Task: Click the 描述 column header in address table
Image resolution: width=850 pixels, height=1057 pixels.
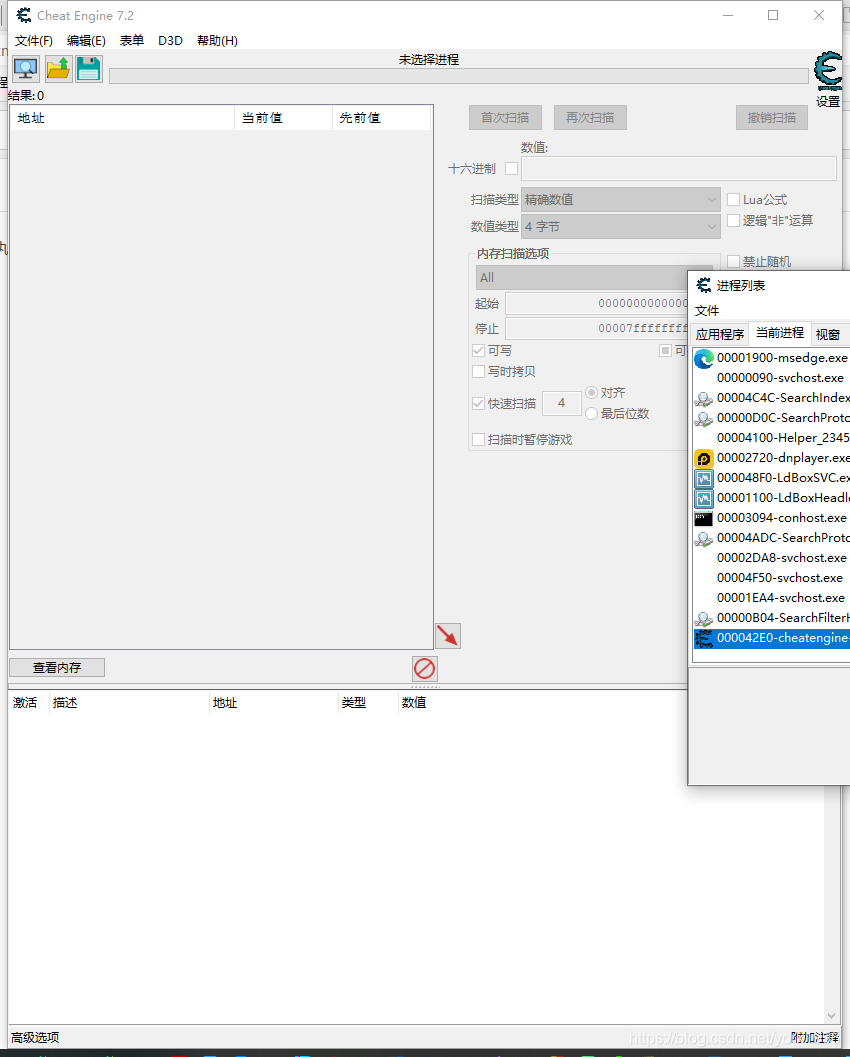Action: (129, 702)
